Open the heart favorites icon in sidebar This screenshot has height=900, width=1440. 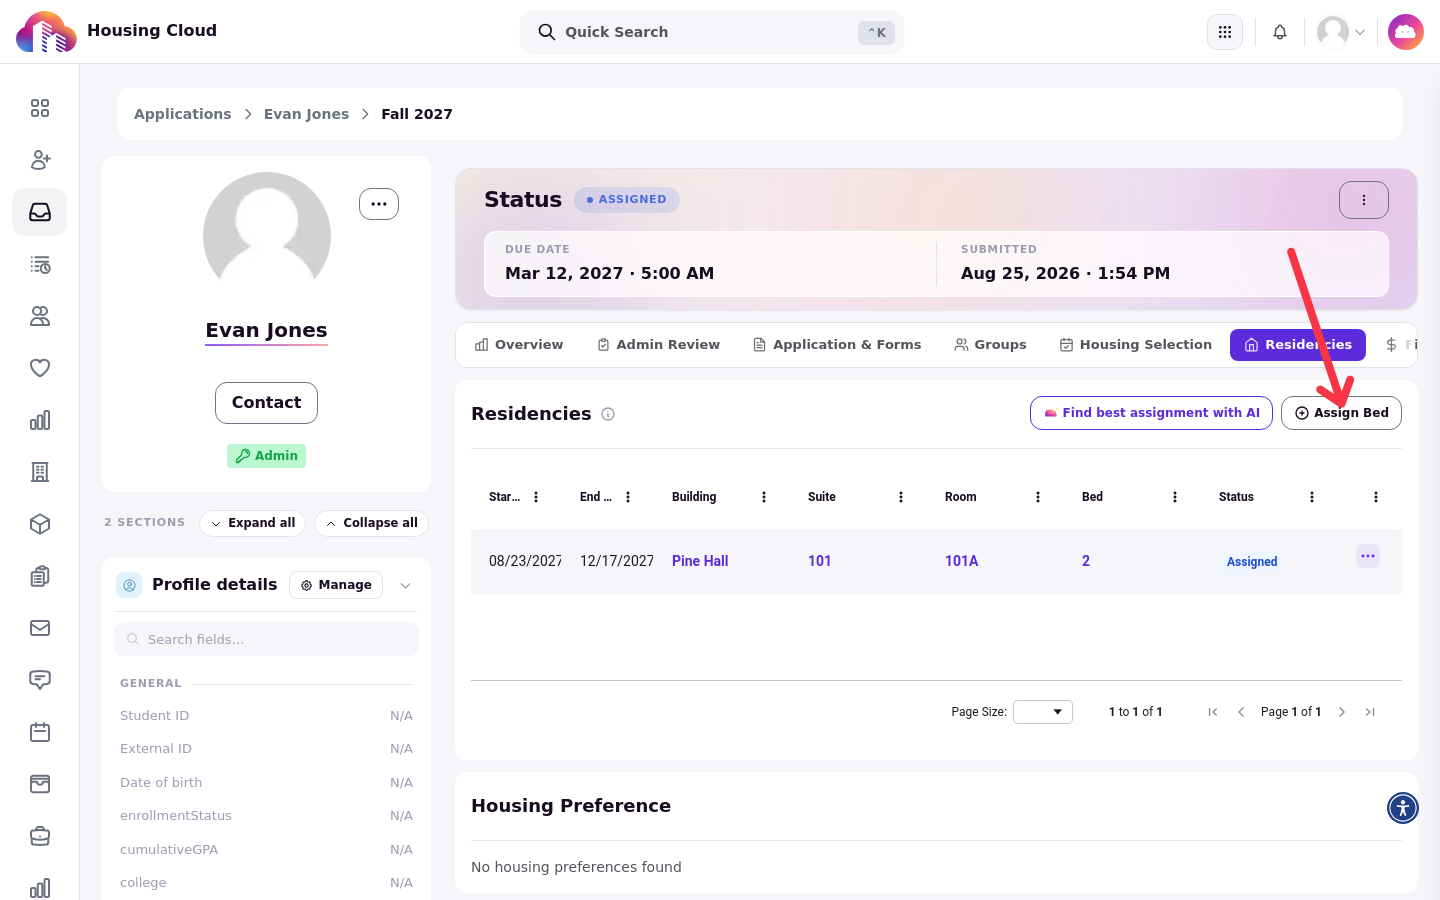(x=40, y=368)
